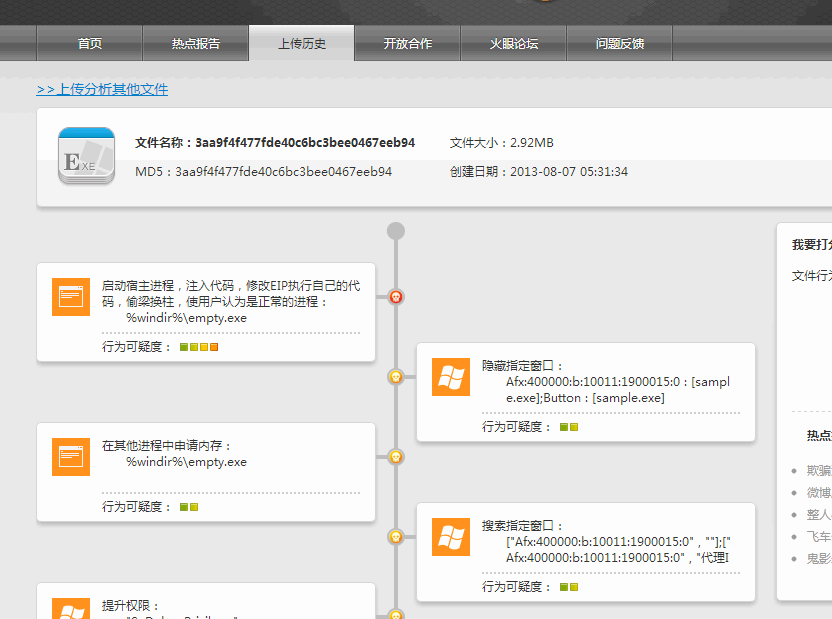The image size is (832, 619).
Task: Click the orange window icon beside 启动宿主进程
Action: (x=71, y=297)
